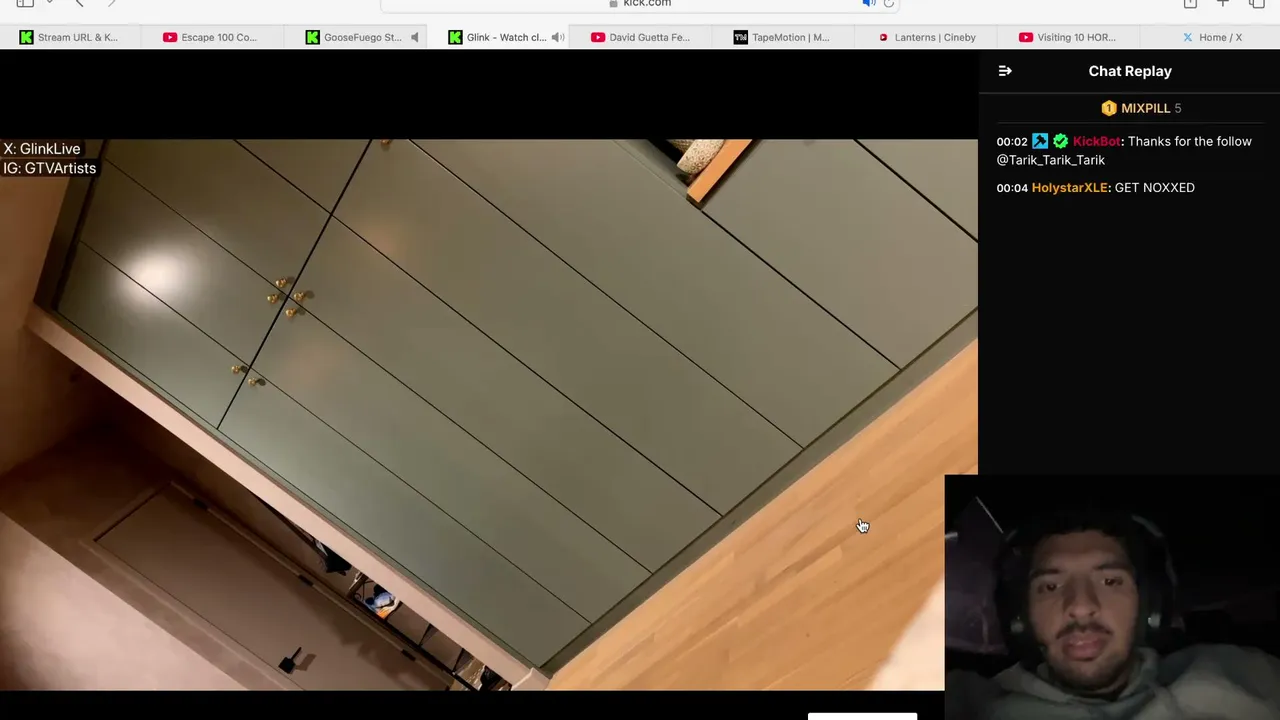This screenshot has height=720, width=1280.
Task: Switch to the David Guetta Fe... tab
Action: [642, 37]
